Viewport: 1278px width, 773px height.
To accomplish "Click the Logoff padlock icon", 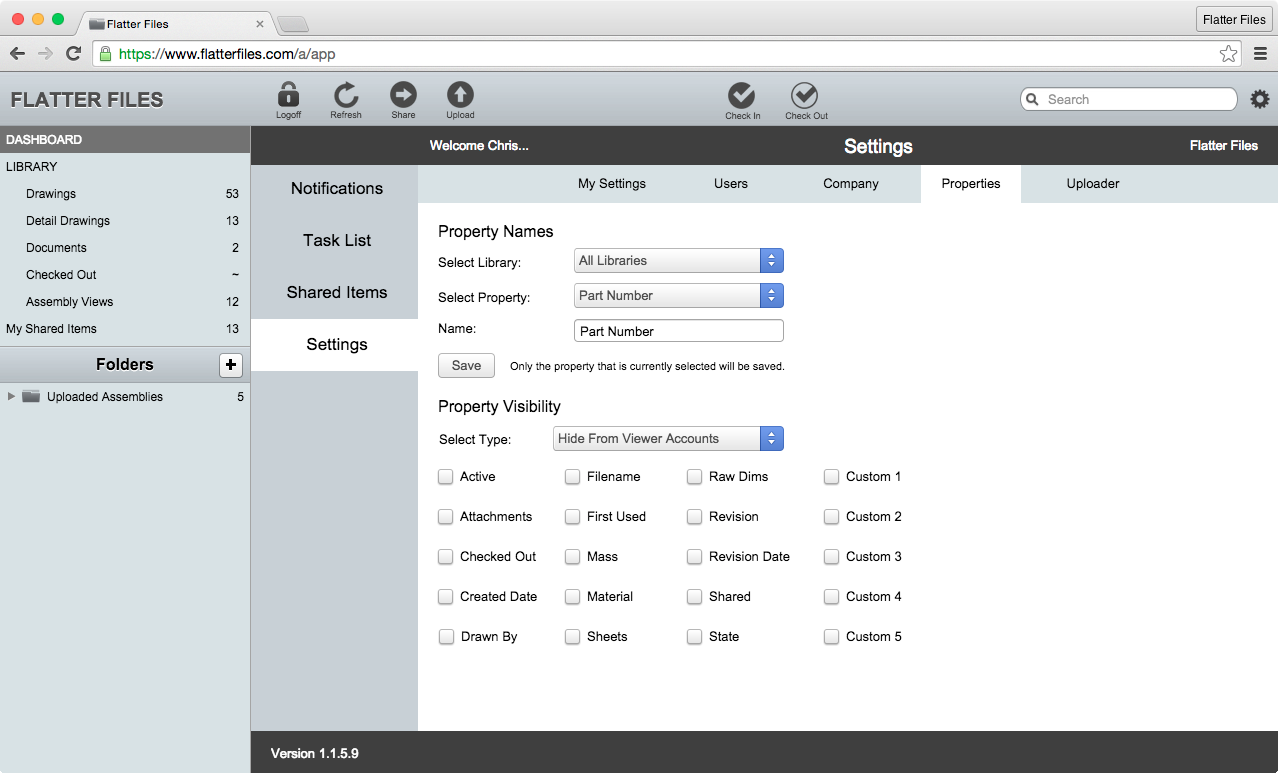I will click(x=288, y=95).
